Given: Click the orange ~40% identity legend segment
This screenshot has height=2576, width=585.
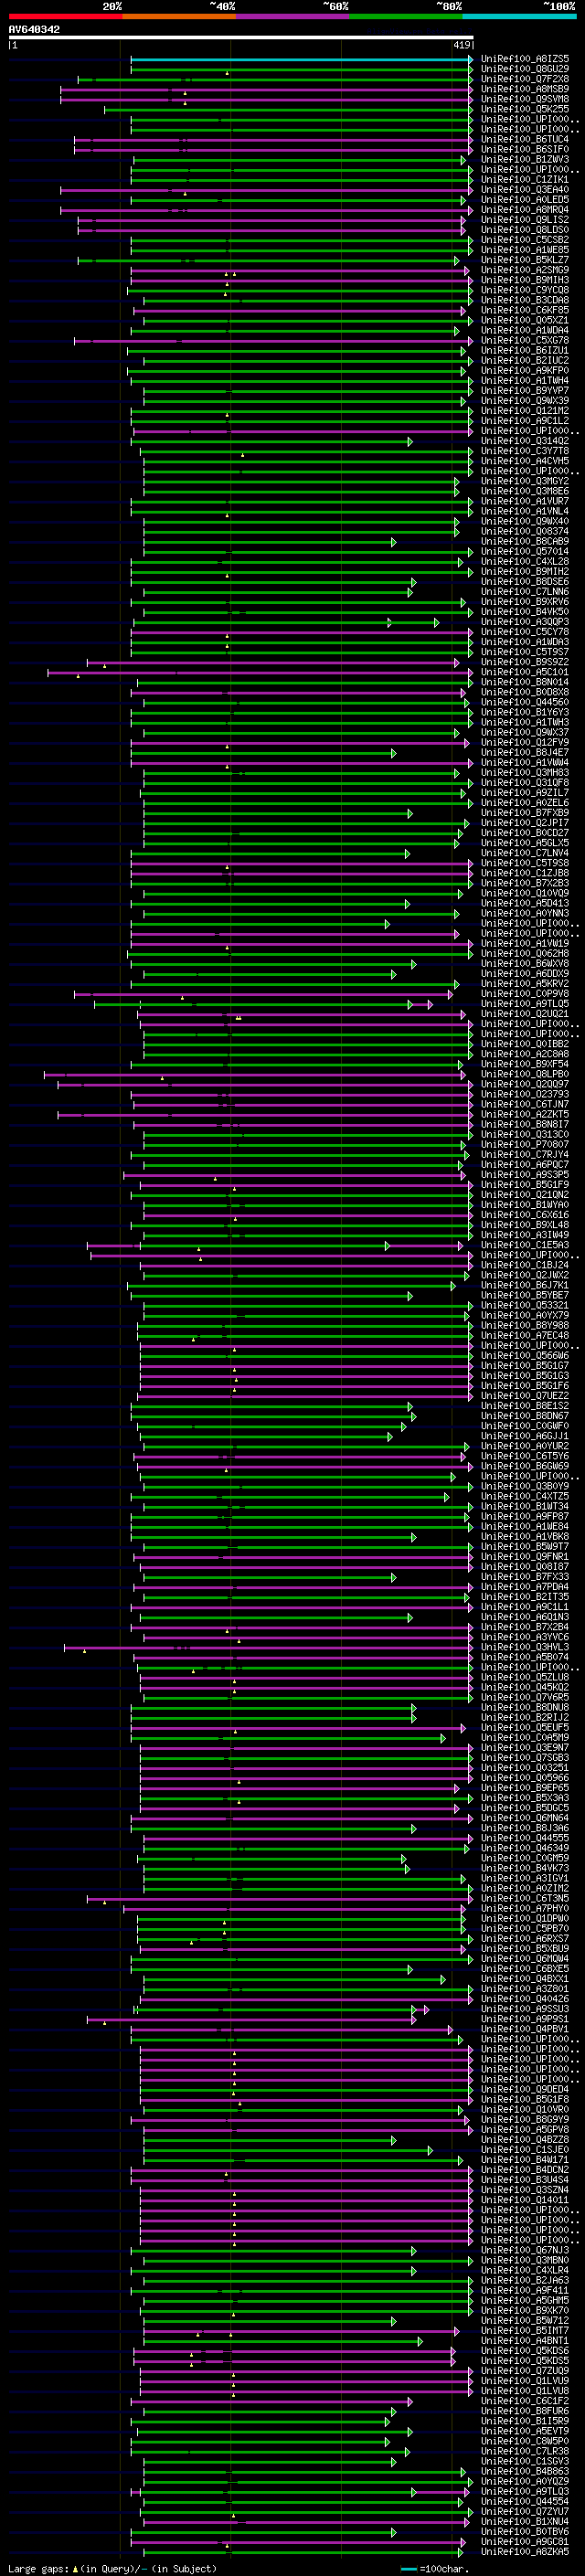Looking at the screenshot, I should pyautogui.click(x=178, y=16).
